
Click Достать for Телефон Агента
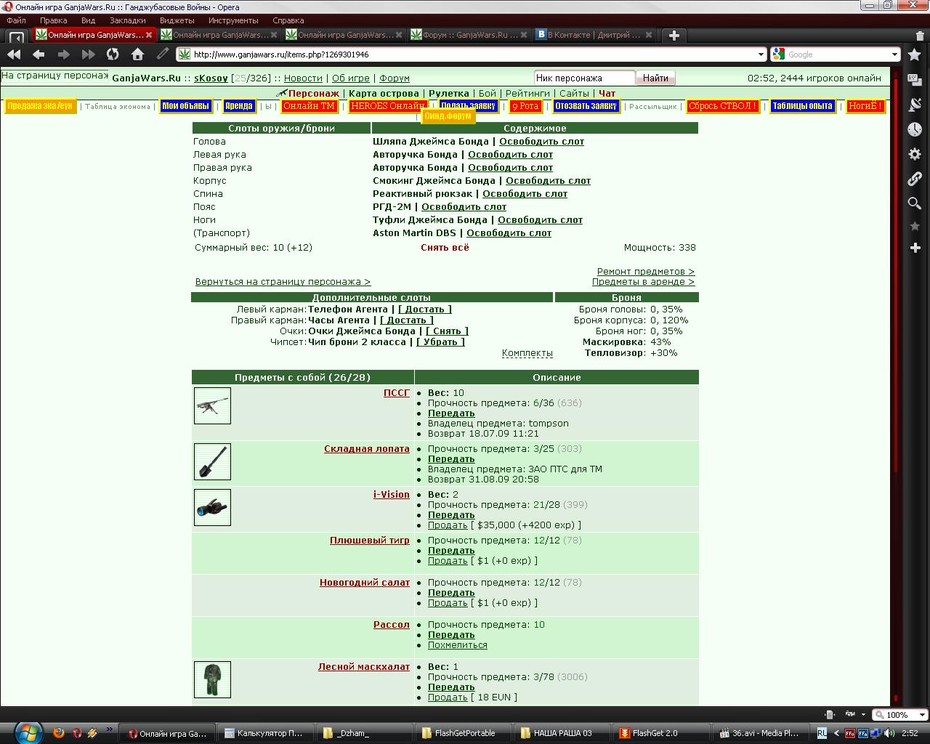point(425,309)
